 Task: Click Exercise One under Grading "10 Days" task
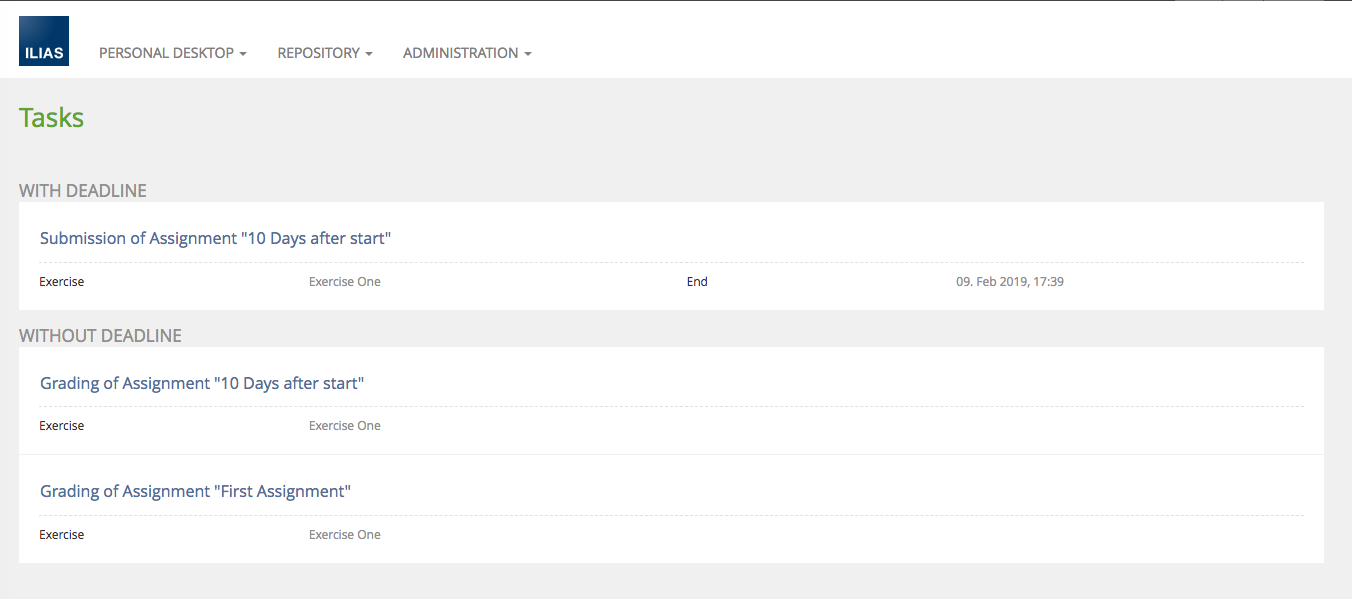(x=345, y=426)
